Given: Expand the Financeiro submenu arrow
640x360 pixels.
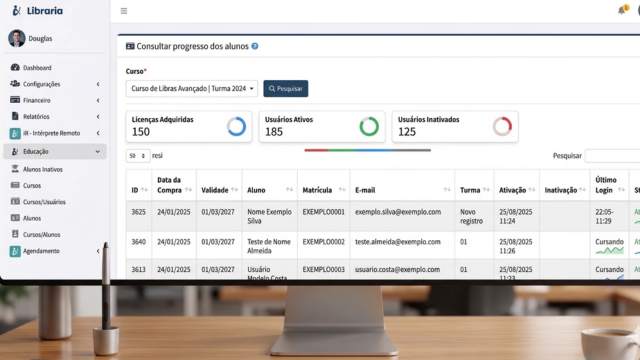Looking at the screenshot, I should click(x=98, y=100).
